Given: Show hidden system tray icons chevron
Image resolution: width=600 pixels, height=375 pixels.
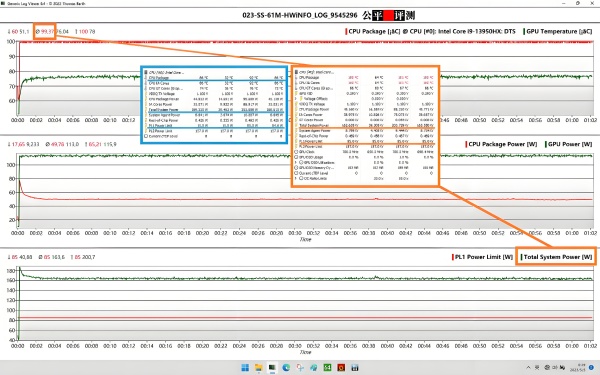Looking at the screenshot, I should click(528, 367).
